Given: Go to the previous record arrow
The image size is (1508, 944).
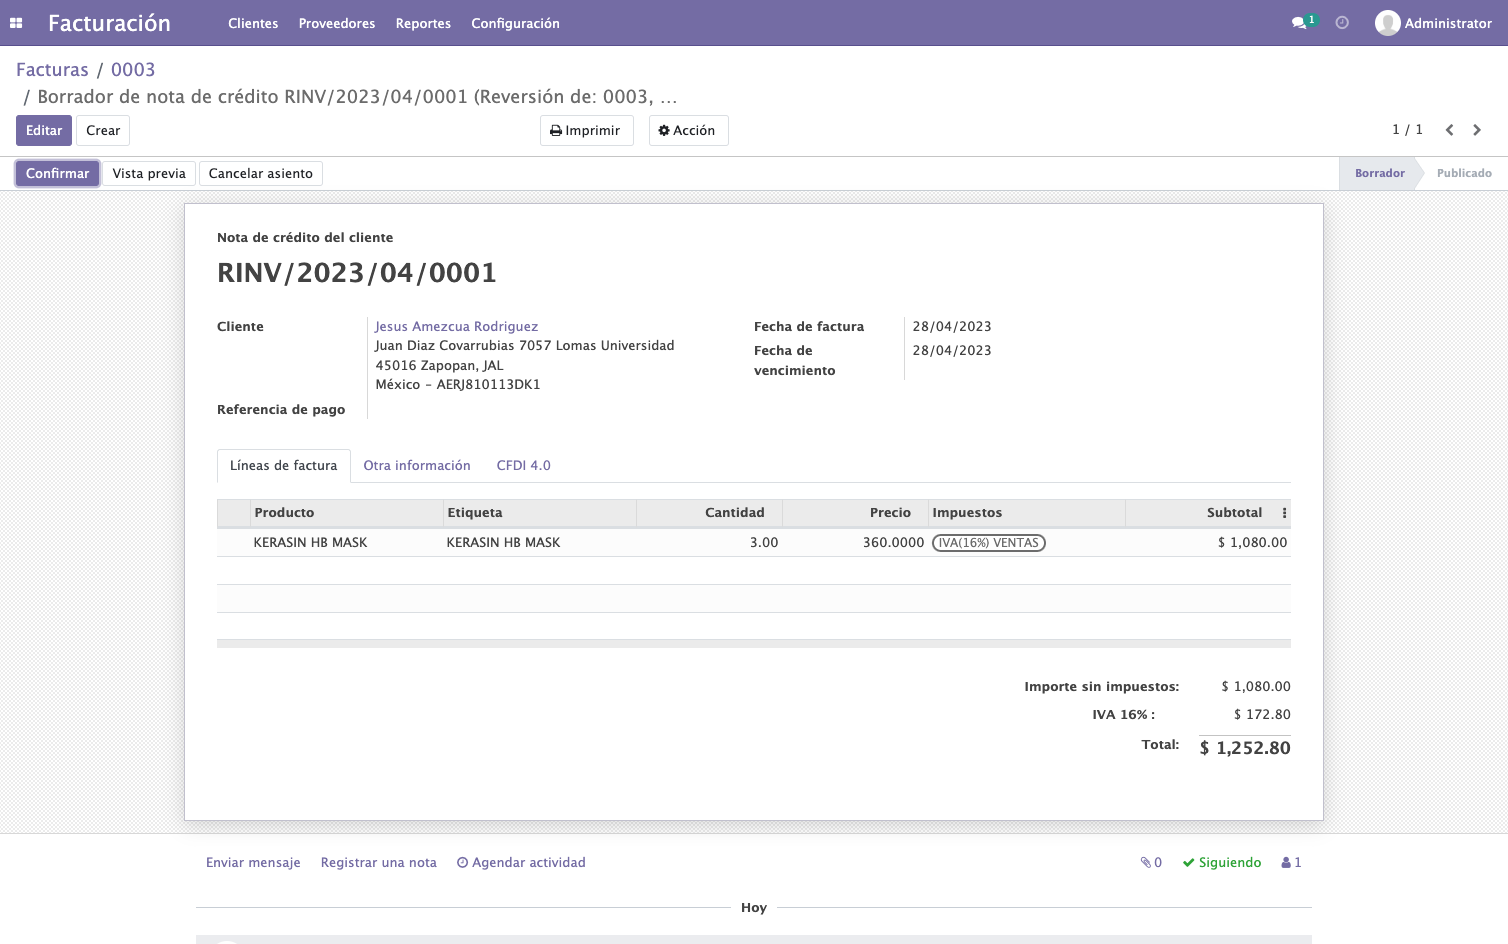Looking at the screenshot, I should coord(1449,130).
